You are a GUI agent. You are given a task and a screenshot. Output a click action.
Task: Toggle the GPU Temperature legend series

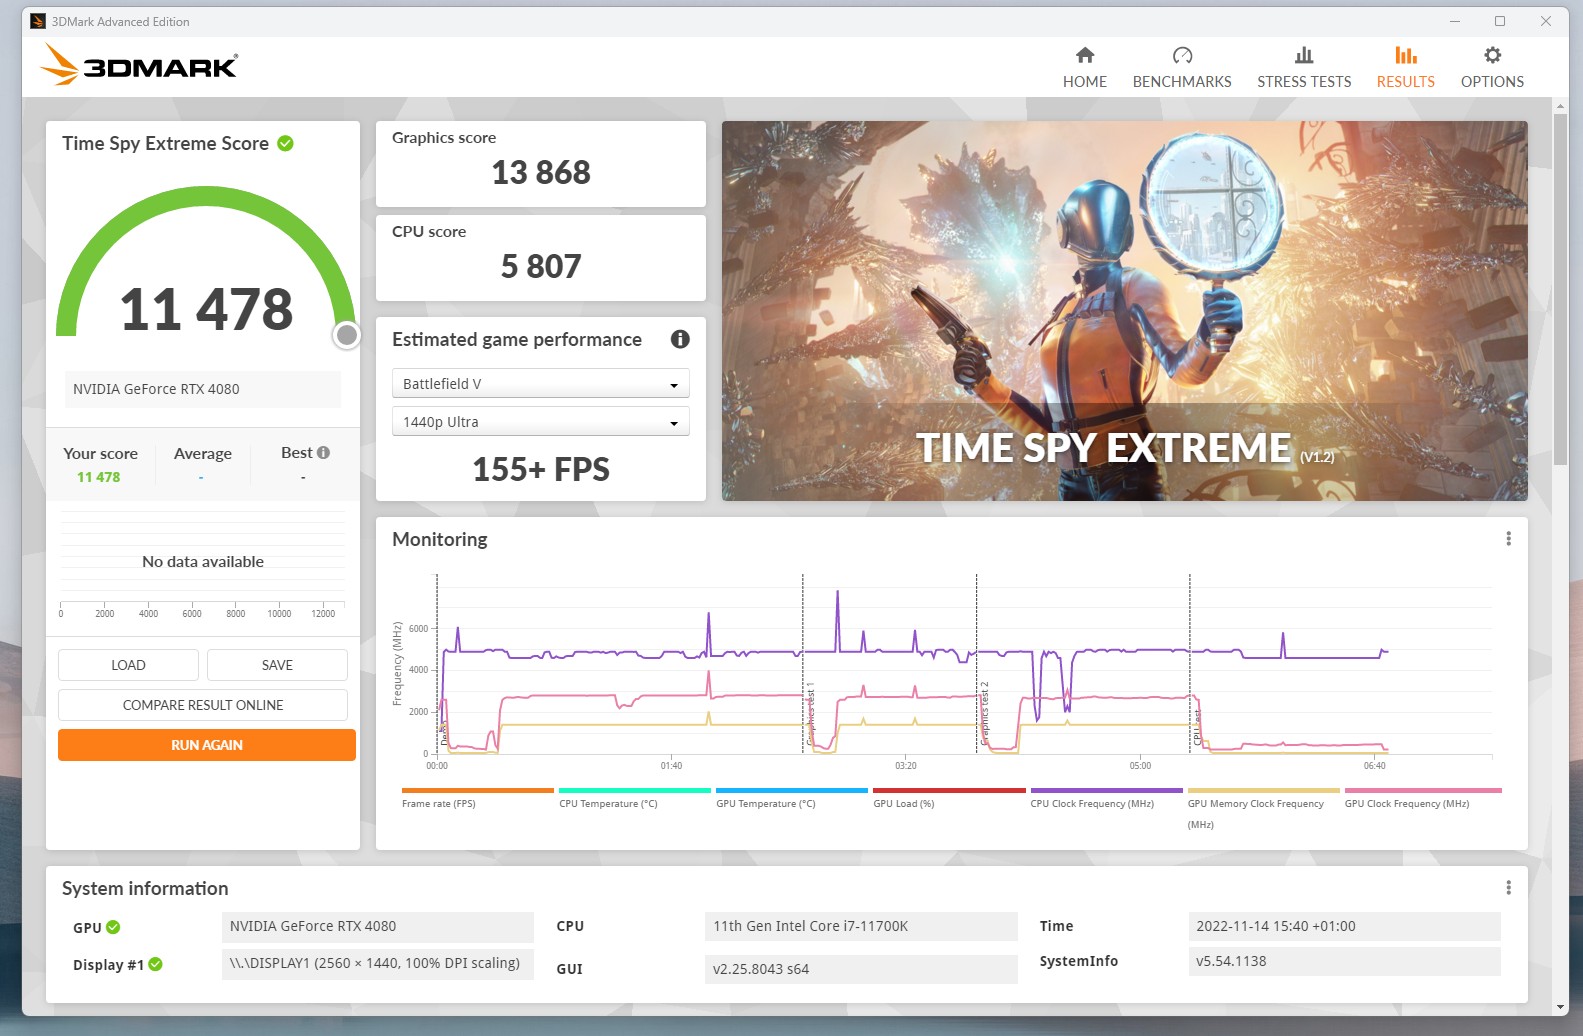(x=791, y=798)
